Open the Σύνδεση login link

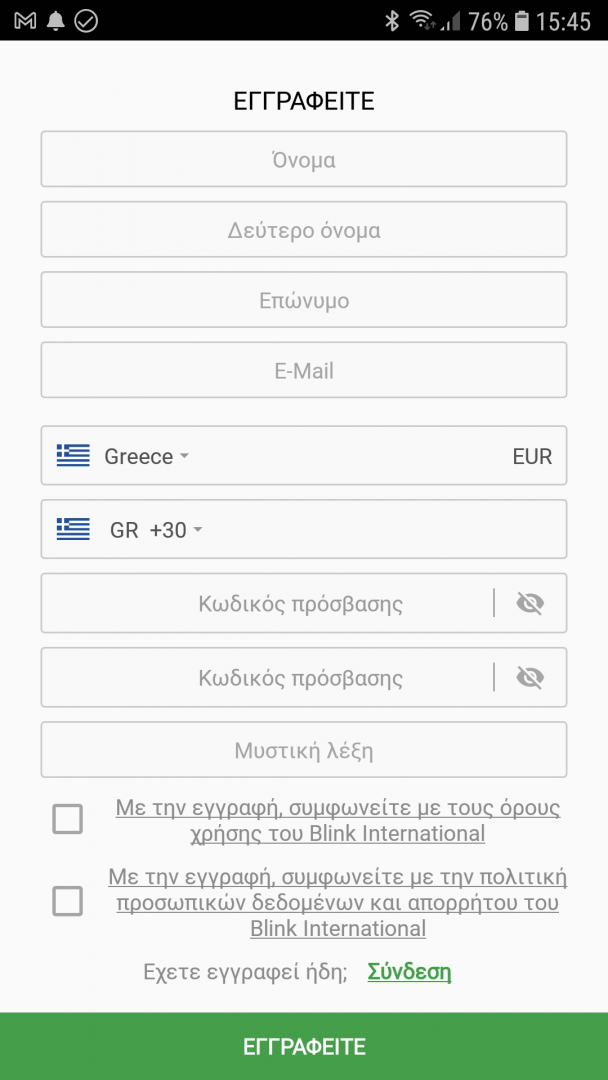pyautogui.click(x=409, y=971)
